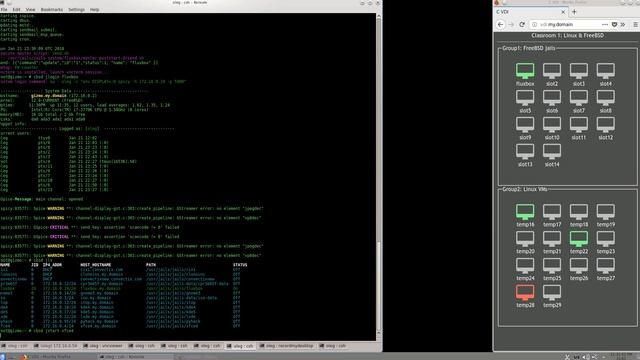Viewport: 640px width, 360px height.
Task: Show site information for vdi.my.domain
Action: pyautogui.click(x=534, y=24)
